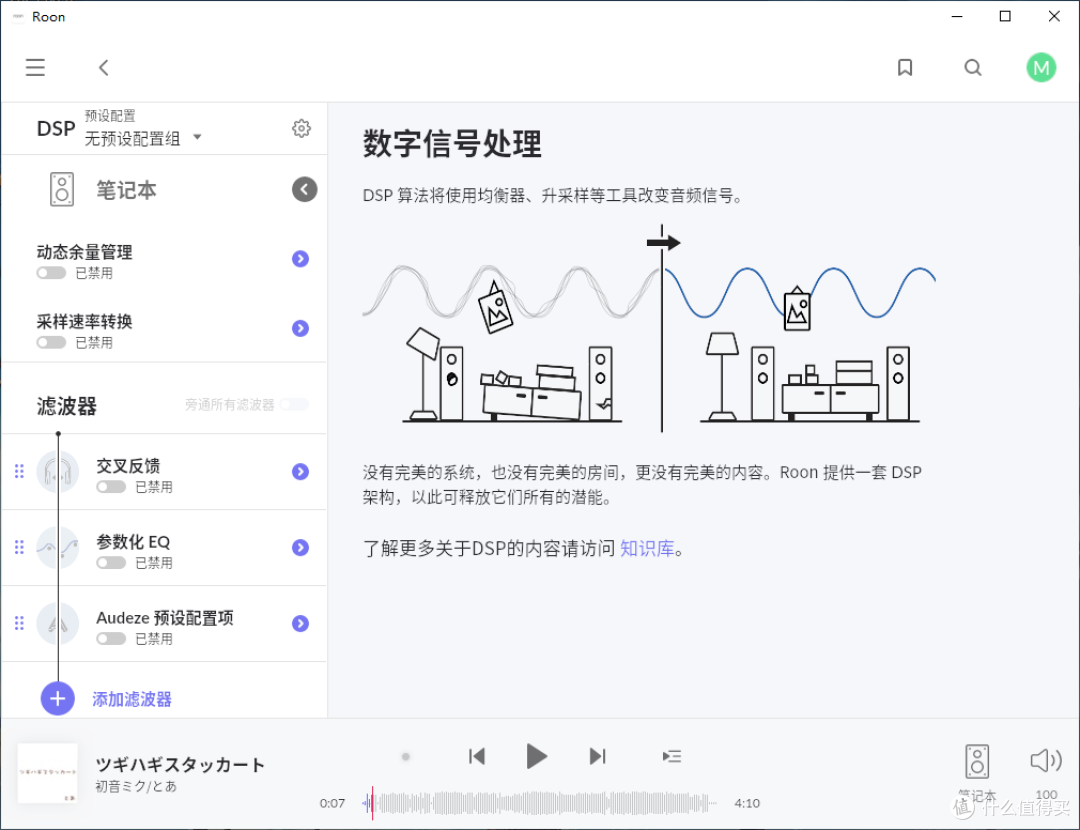Click the M profile avatar icon
The height and width of the screenshot is (830, 1080).
pos(1041,67)
